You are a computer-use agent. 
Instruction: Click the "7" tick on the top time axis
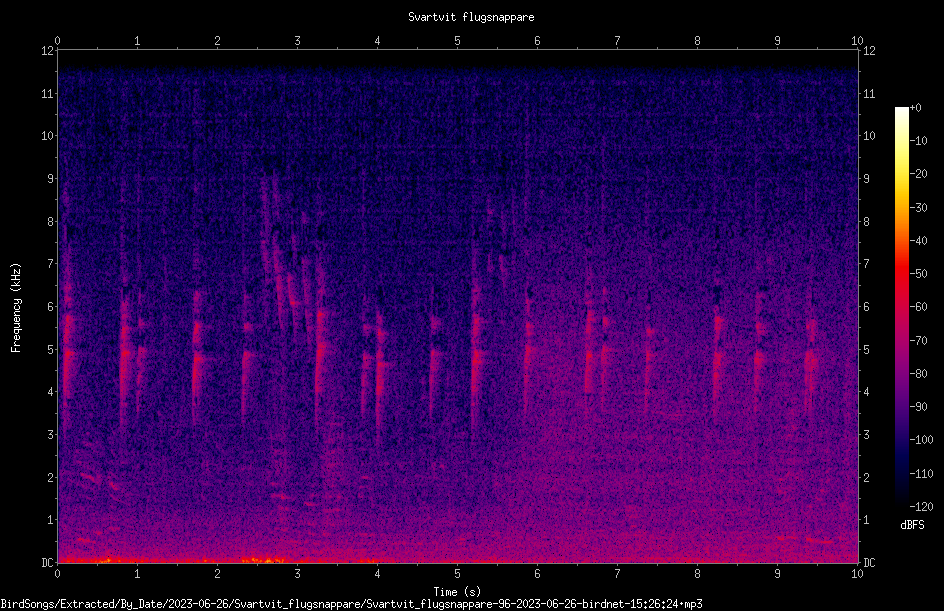click(x=617, y=40)
